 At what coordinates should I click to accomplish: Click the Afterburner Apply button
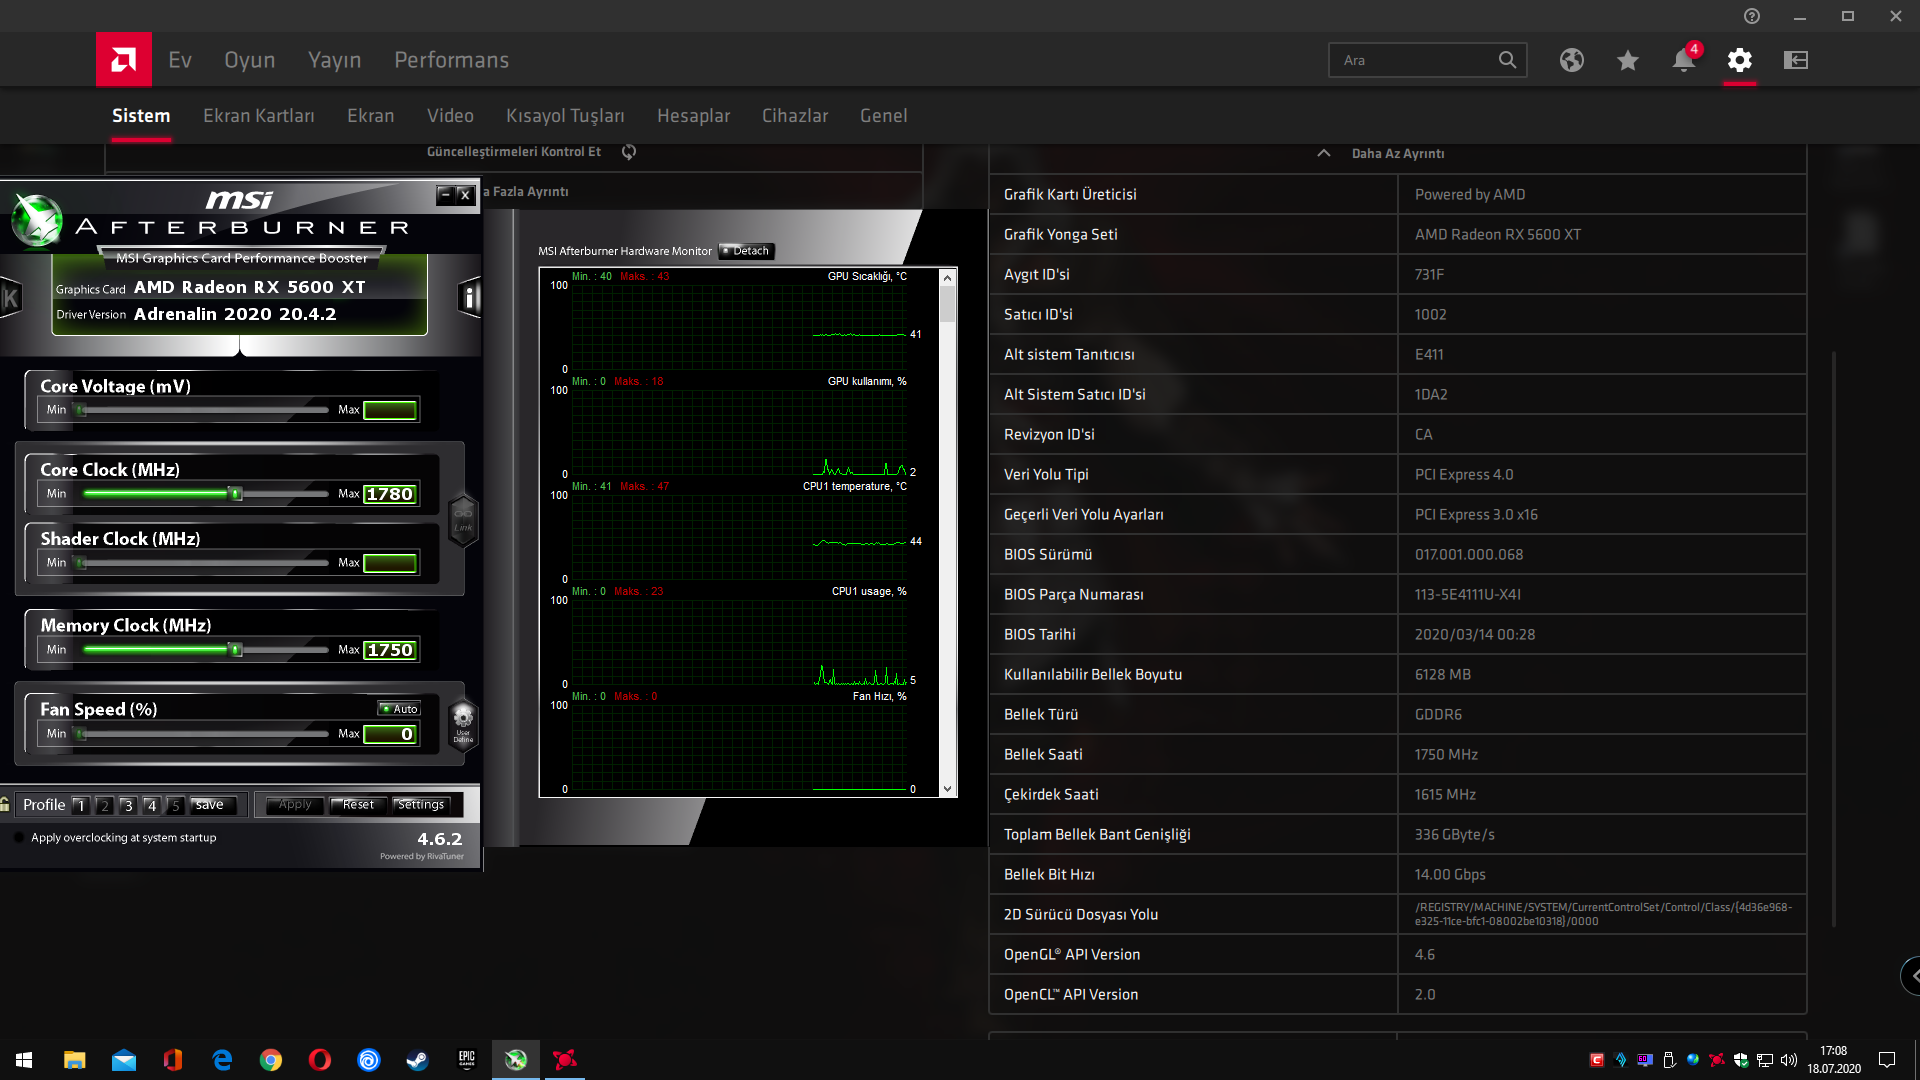click(x=295, y=805)
